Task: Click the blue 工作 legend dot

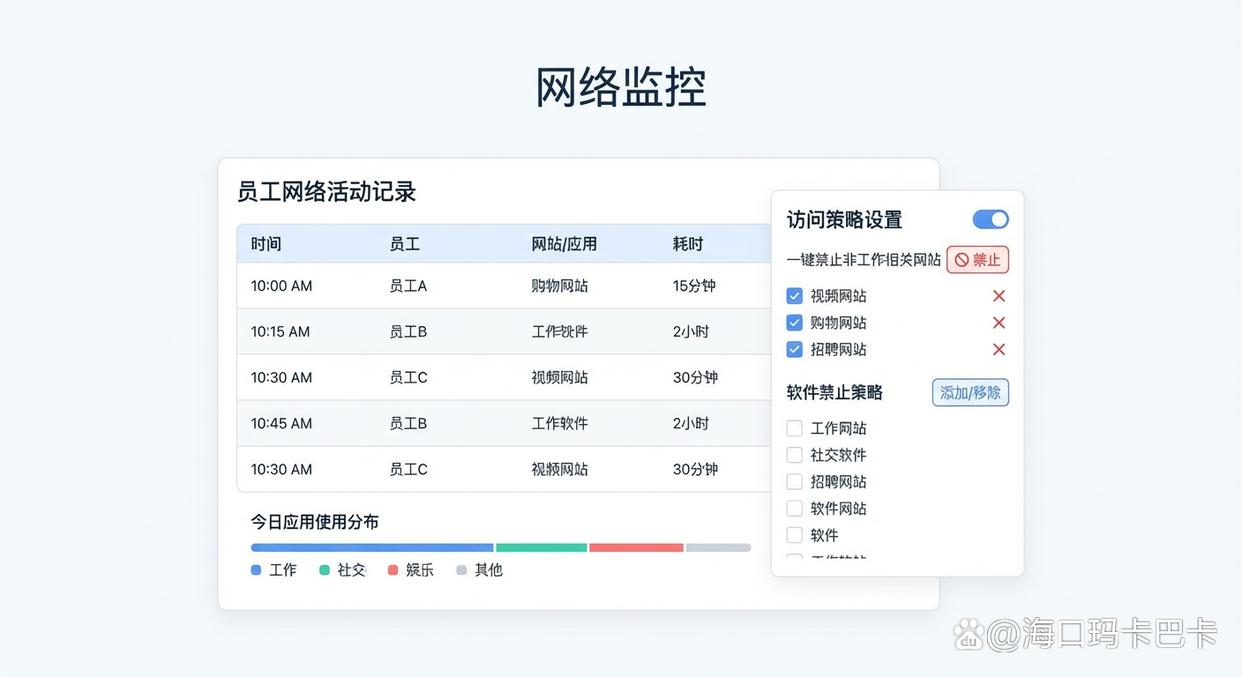Action: 255,569
